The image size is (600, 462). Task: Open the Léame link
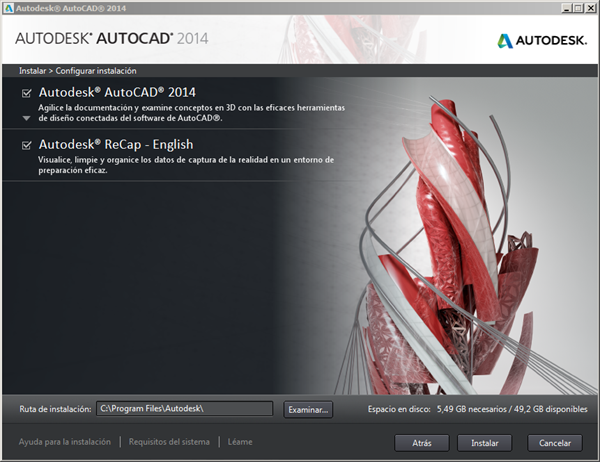pyautogui.click(x=240, y=442)
